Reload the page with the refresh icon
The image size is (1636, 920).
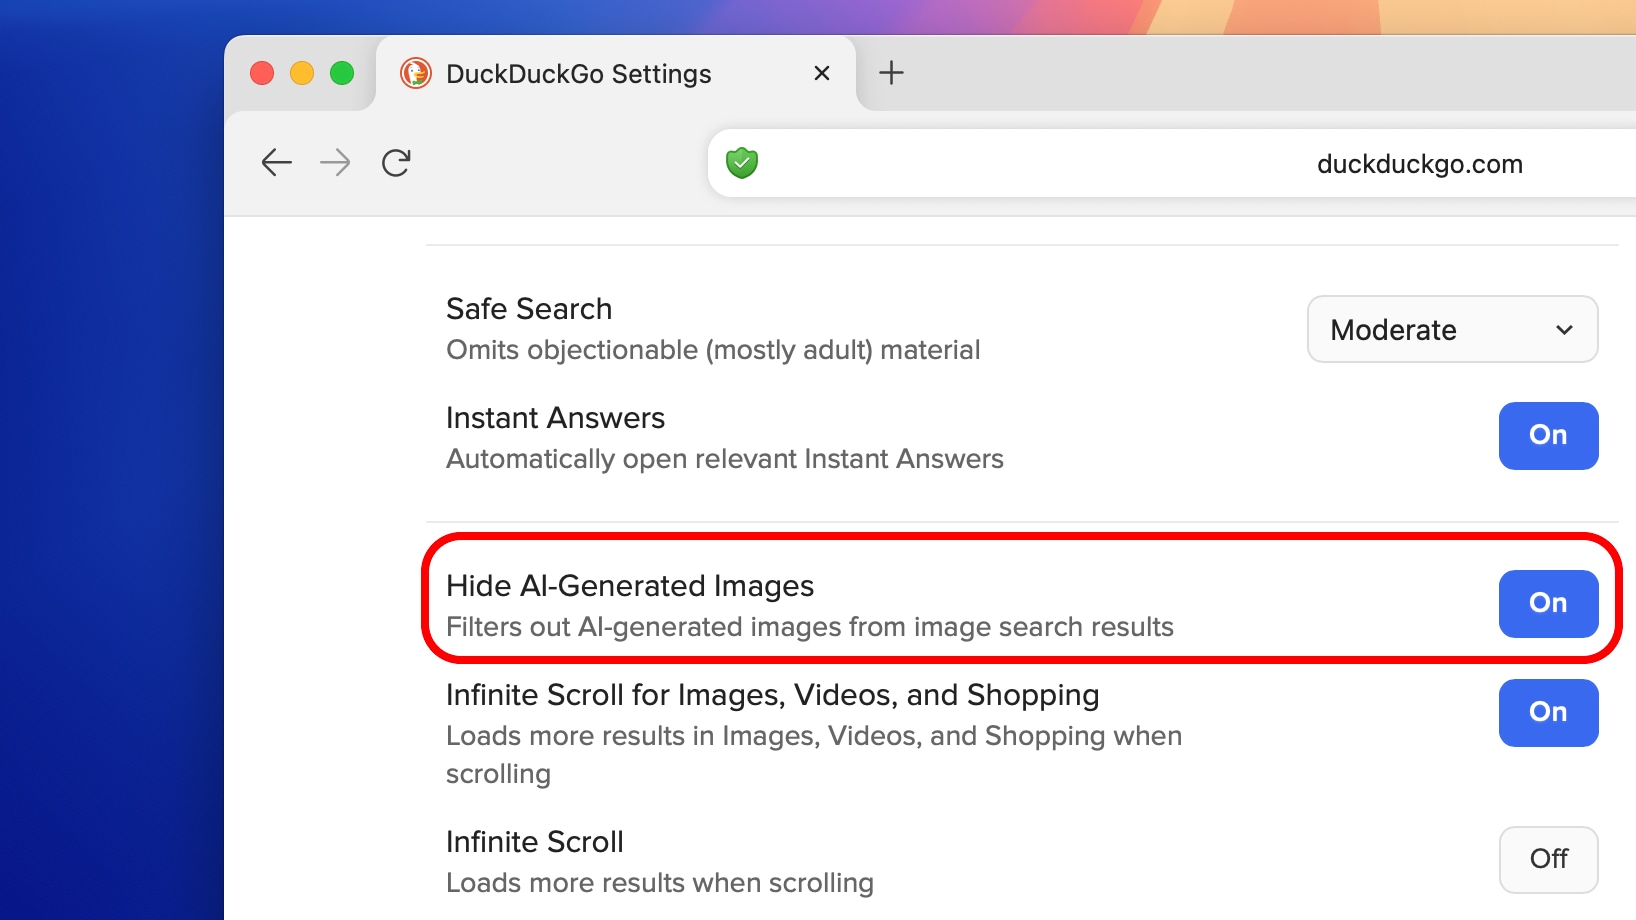(x=396, y=162)
